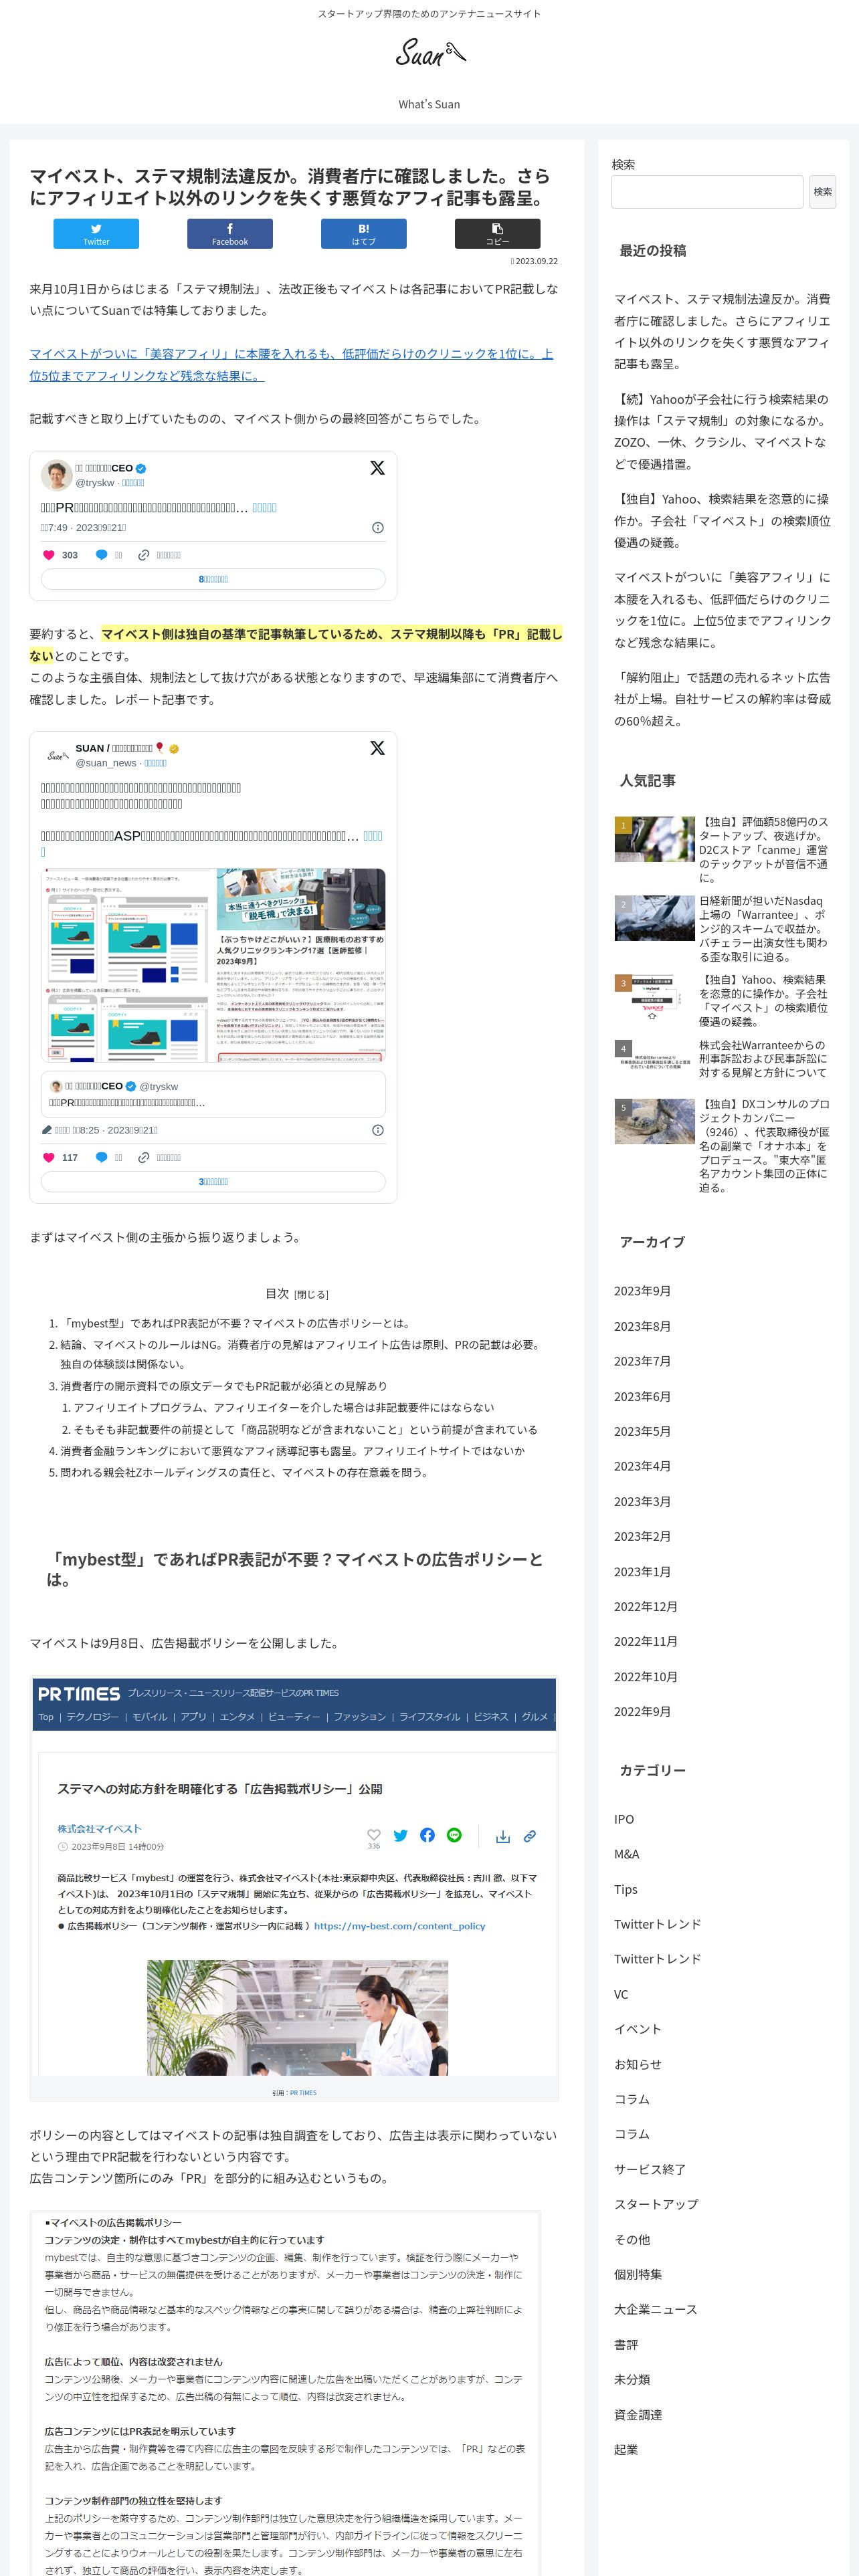The width and height of the screenshot is (859, 2576).
Task: Jump to TOC subitem アフィリエイトプログラム
Action: (x=284, y=1407)
